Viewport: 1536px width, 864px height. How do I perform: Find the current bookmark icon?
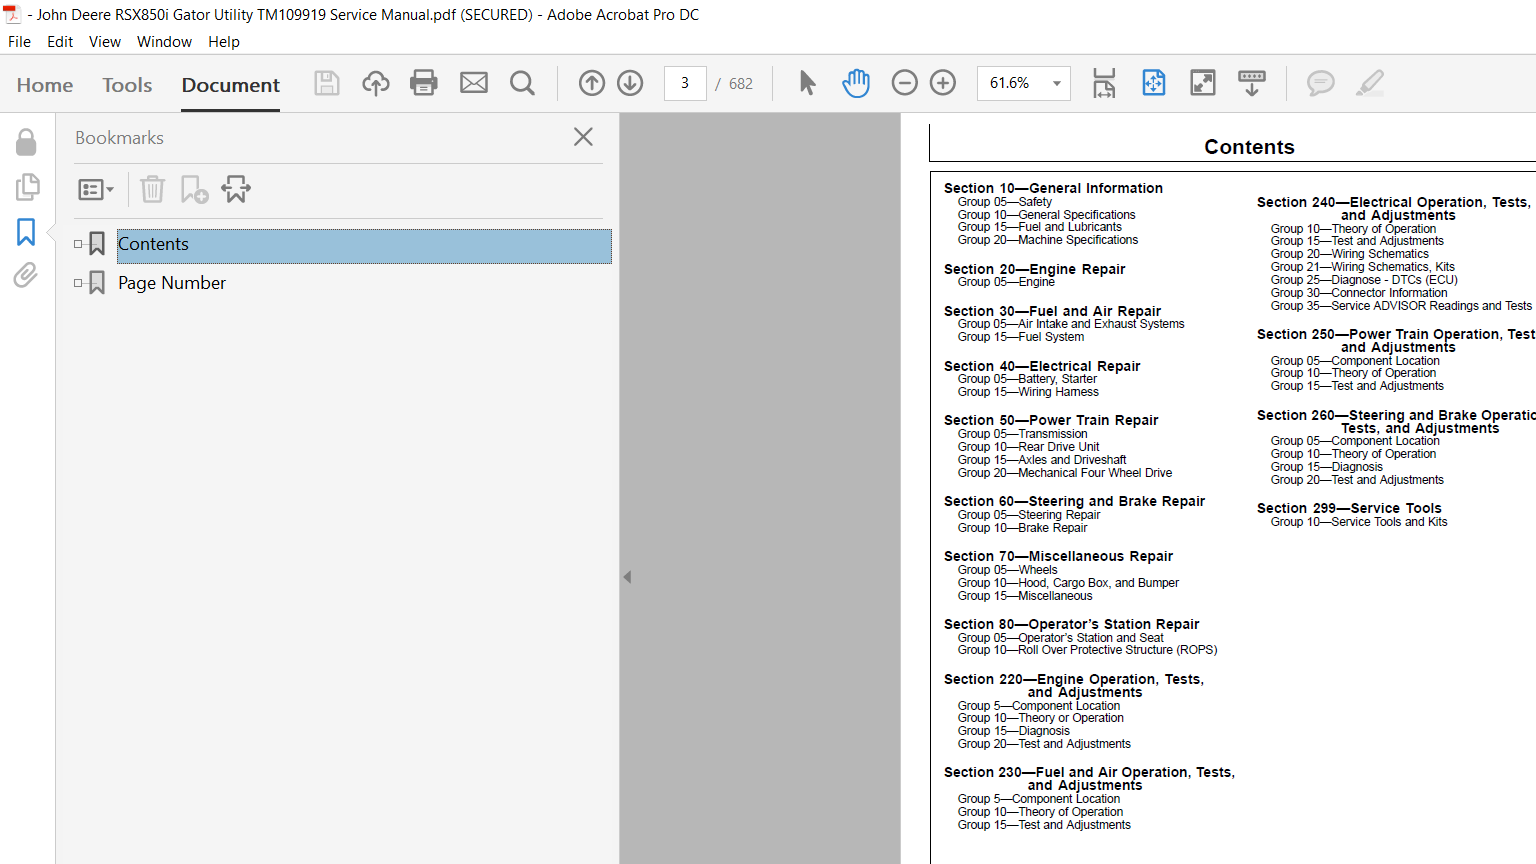click(x=236, y=189)
